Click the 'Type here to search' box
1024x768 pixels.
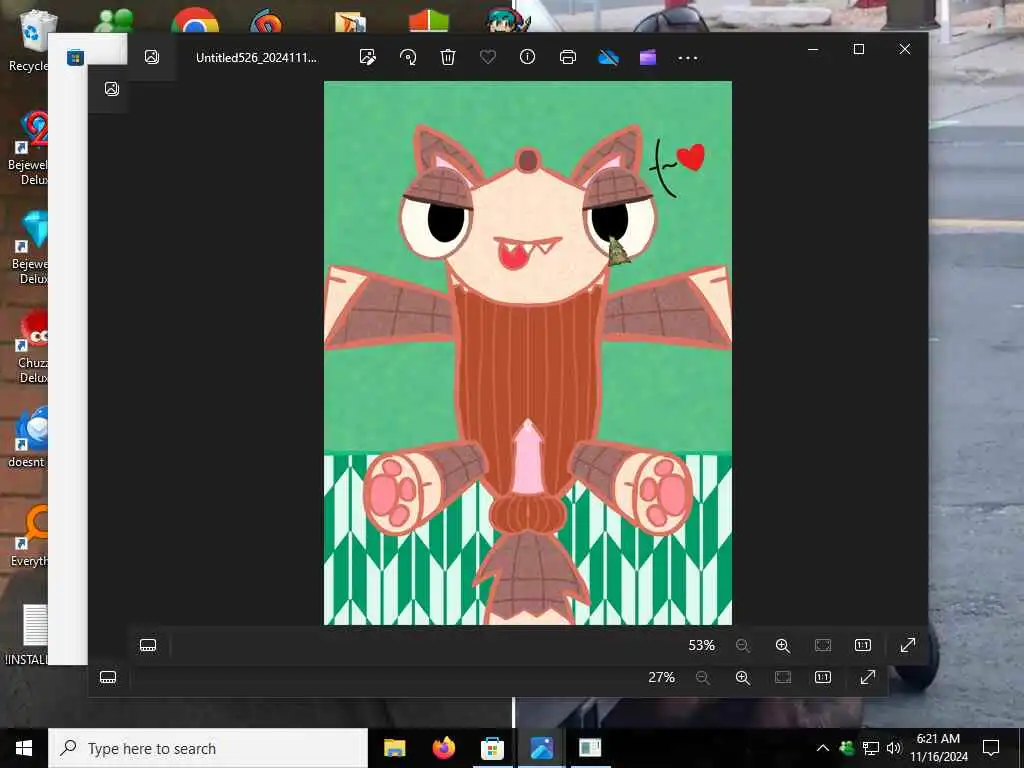click(208, 748)
